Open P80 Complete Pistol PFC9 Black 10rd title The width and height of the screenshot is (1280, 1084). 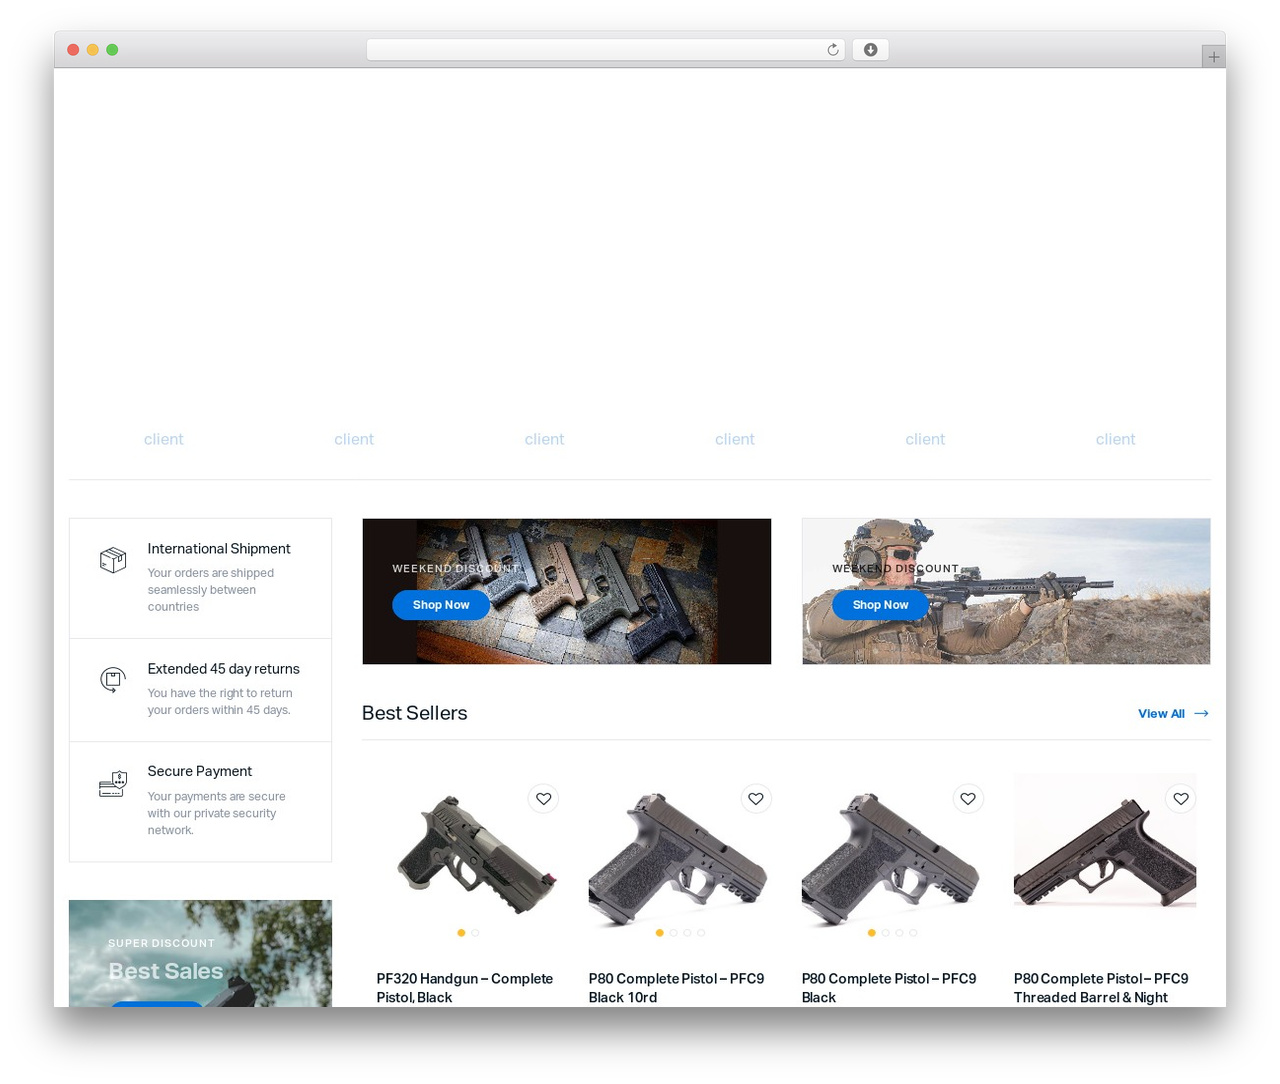click(676, 988)
